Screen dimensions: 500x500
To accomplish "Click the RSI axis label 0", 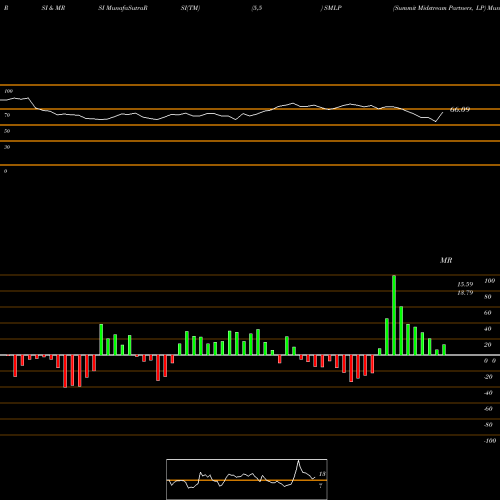I will point(5,171).
